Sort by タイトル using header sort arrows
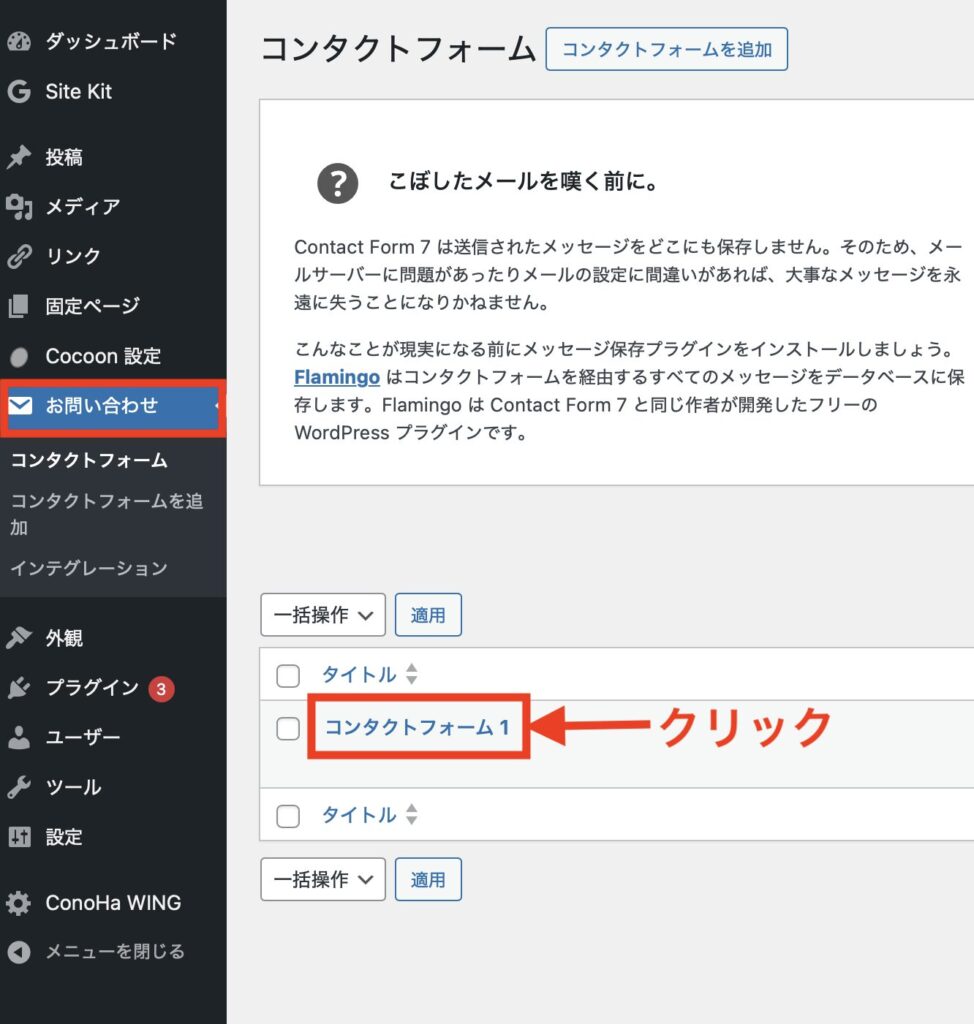 pos(410,675)
